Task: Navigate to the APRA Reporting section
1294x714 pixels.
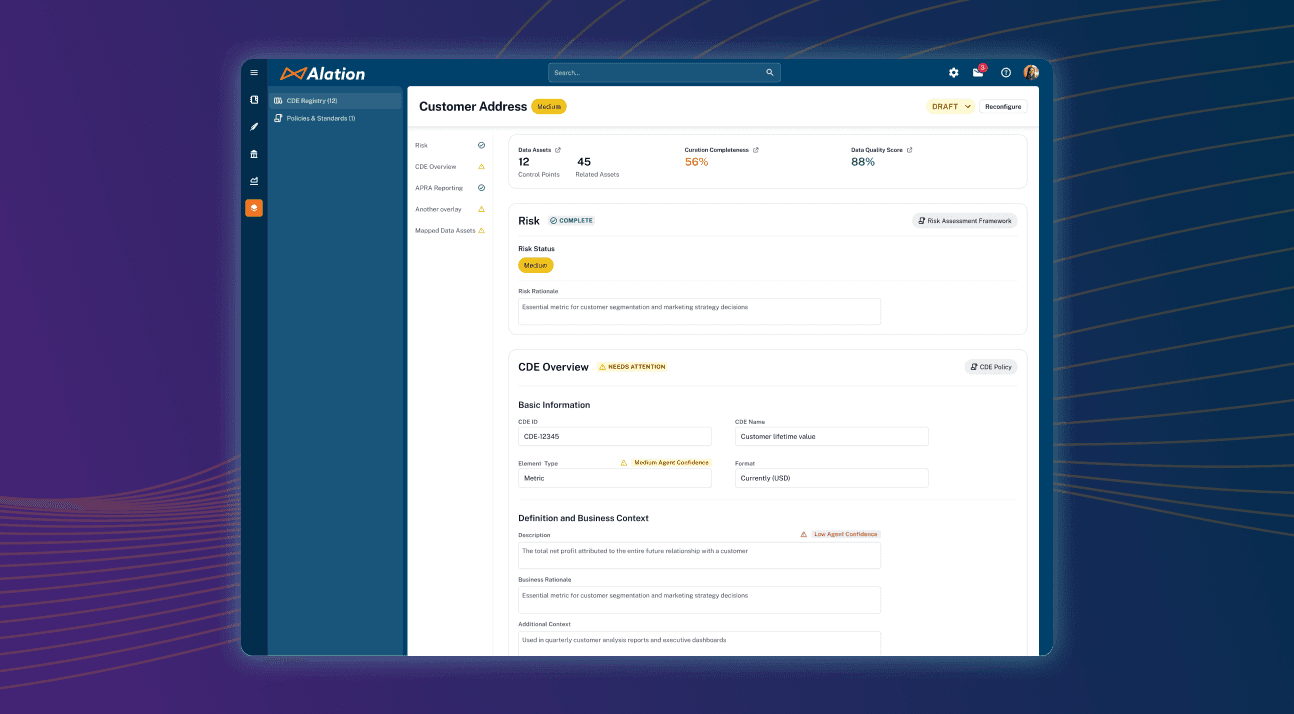Action: click(438, 187)
